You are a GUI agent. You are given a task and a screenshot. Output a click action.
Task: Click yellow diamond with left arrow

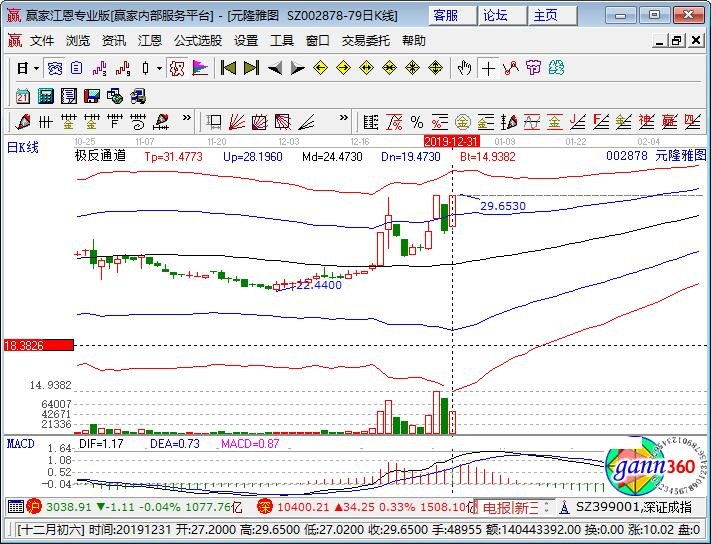click(x=321, y=68)
